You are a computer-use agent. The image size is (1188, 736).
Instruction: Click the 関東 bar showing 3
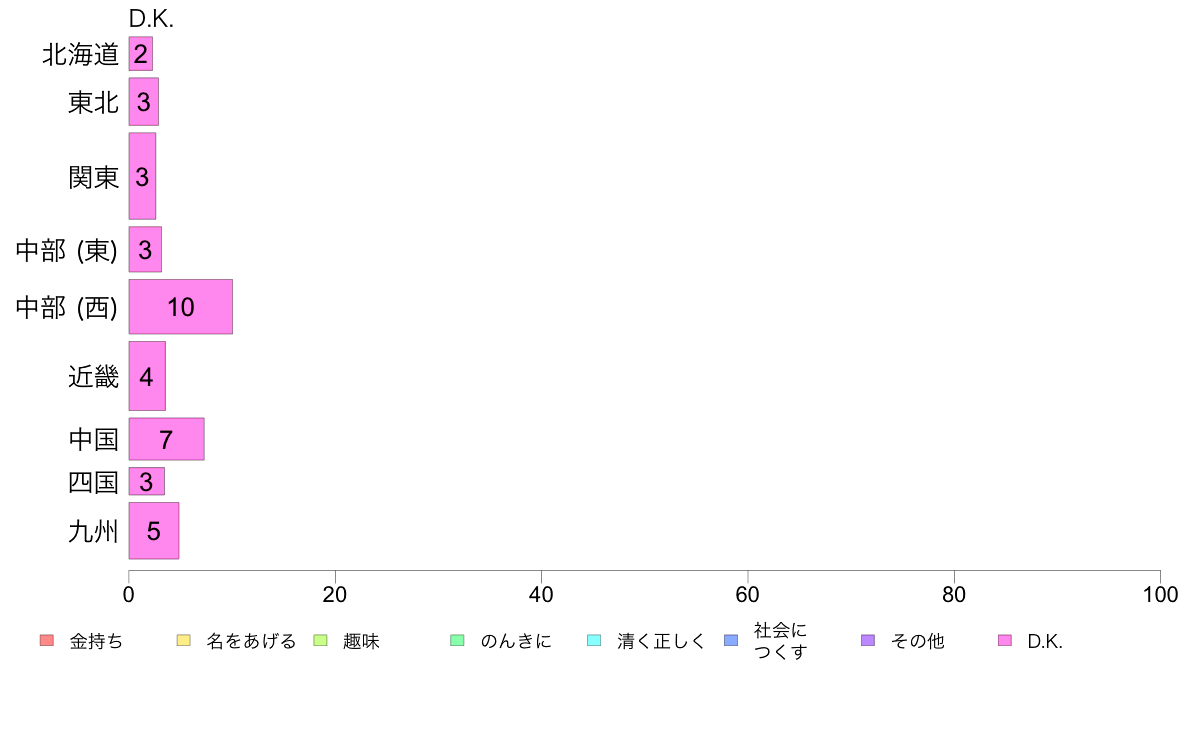point(142,177)
